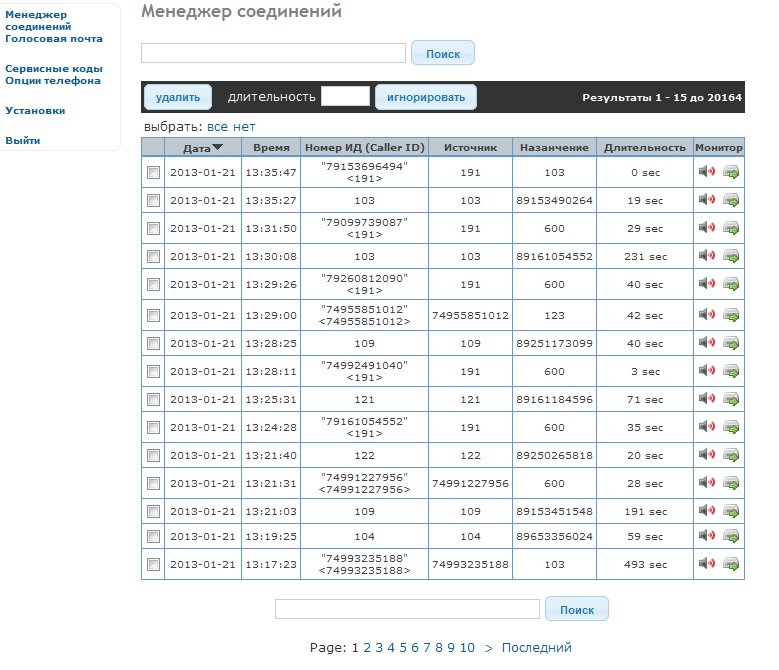Play the recording of the 191 sec call
Image resolution: width=779 pixels, height=670 pixels.
[707, 511]
